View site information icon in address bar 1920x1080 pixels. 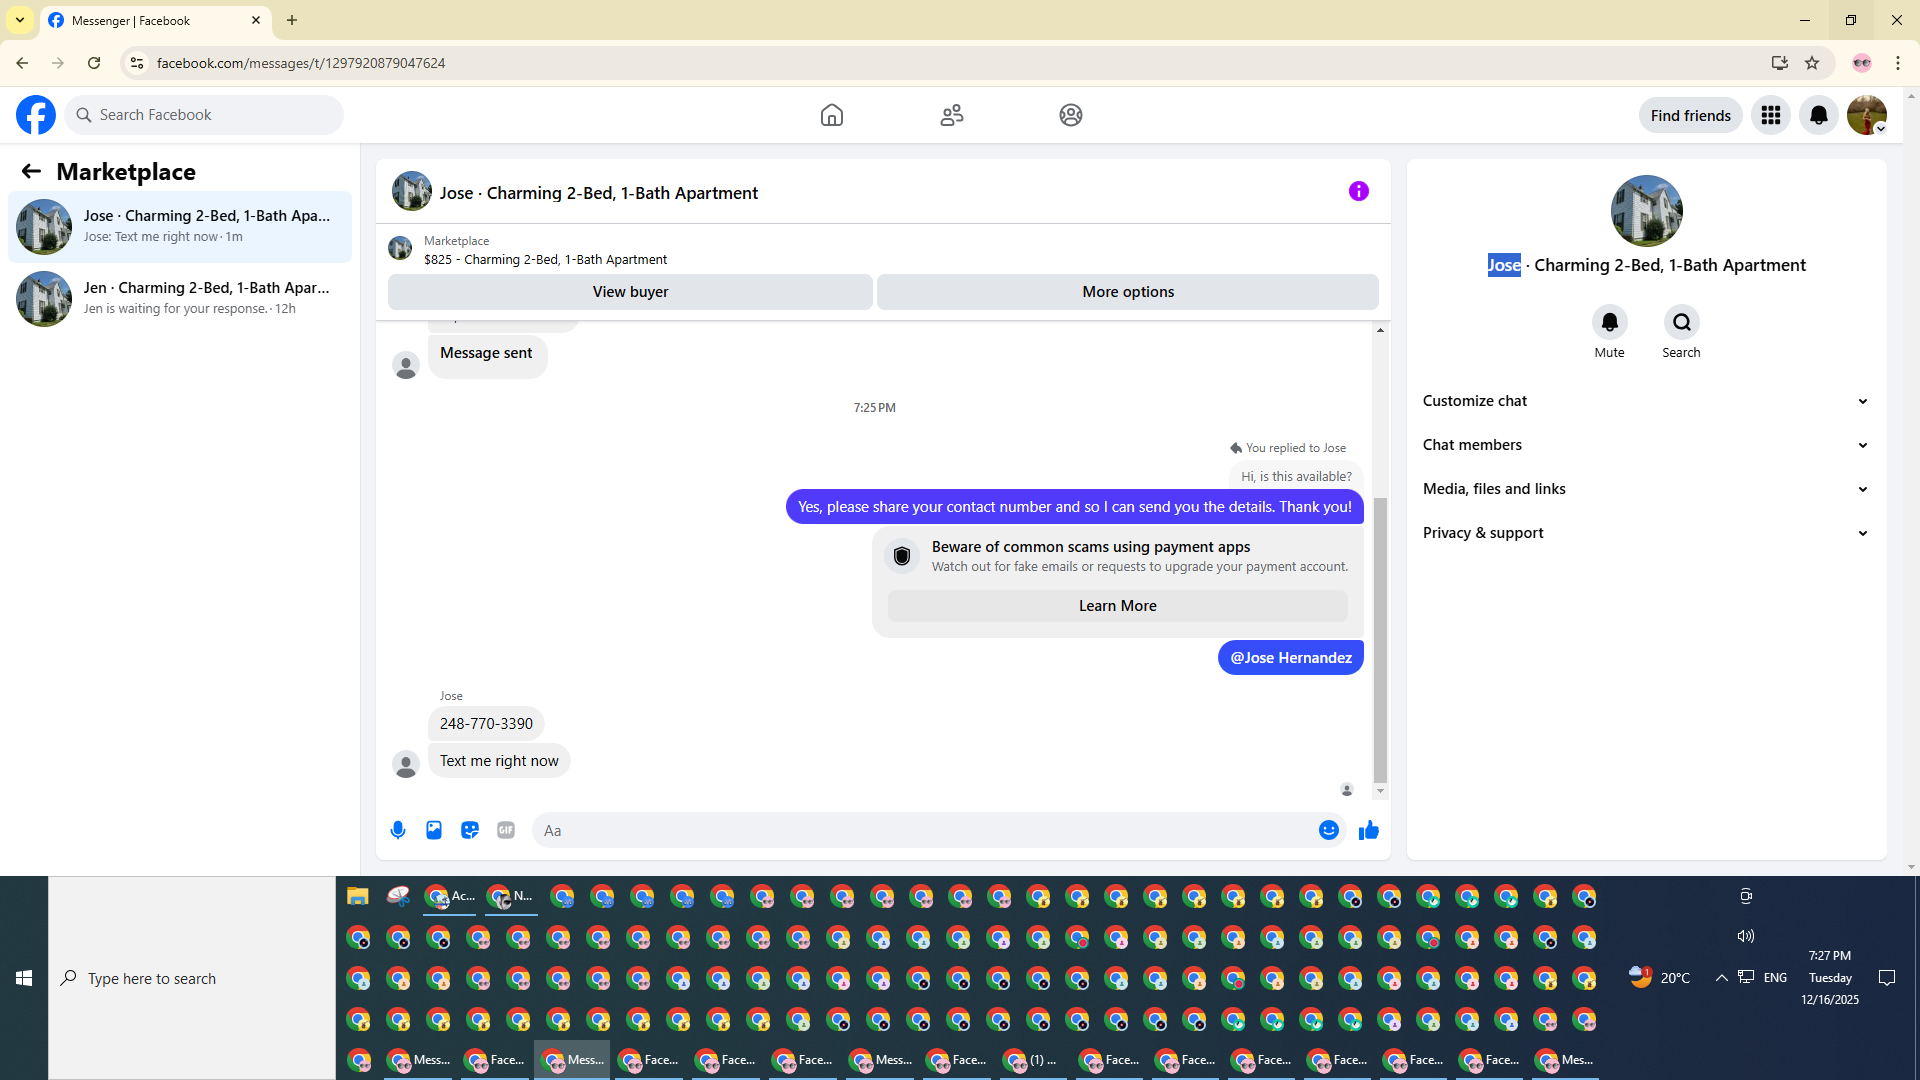(137, 63)
